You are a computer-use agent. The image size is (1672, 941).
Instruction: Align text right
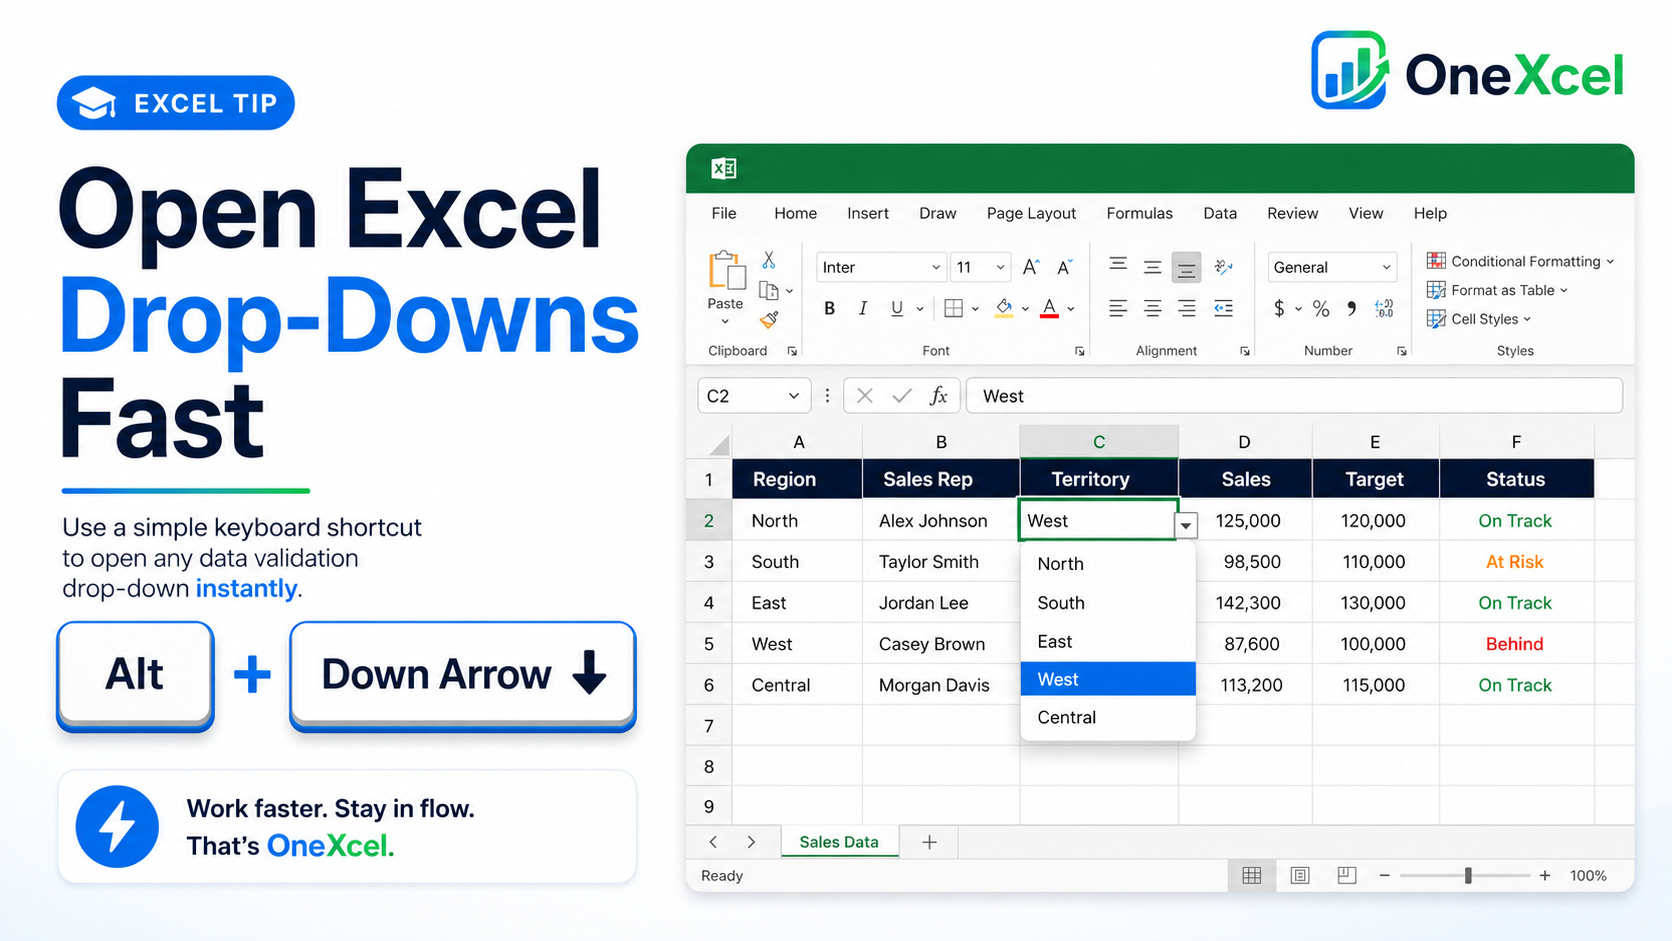click(x=1186, y=309)
